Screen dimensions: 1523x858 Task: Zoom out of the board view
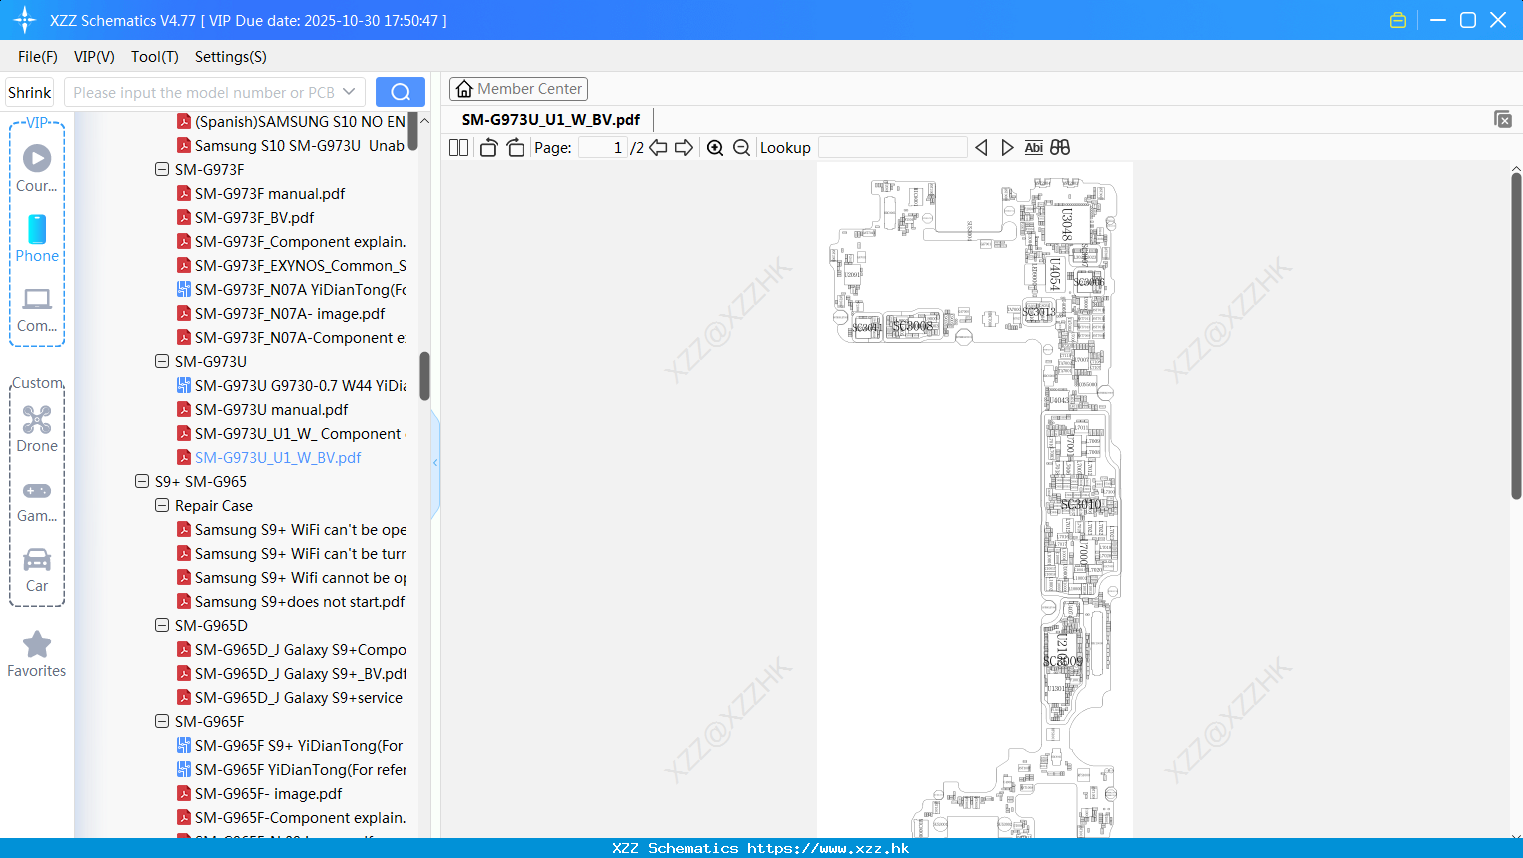pyautogui.click(x=741, y=147)
